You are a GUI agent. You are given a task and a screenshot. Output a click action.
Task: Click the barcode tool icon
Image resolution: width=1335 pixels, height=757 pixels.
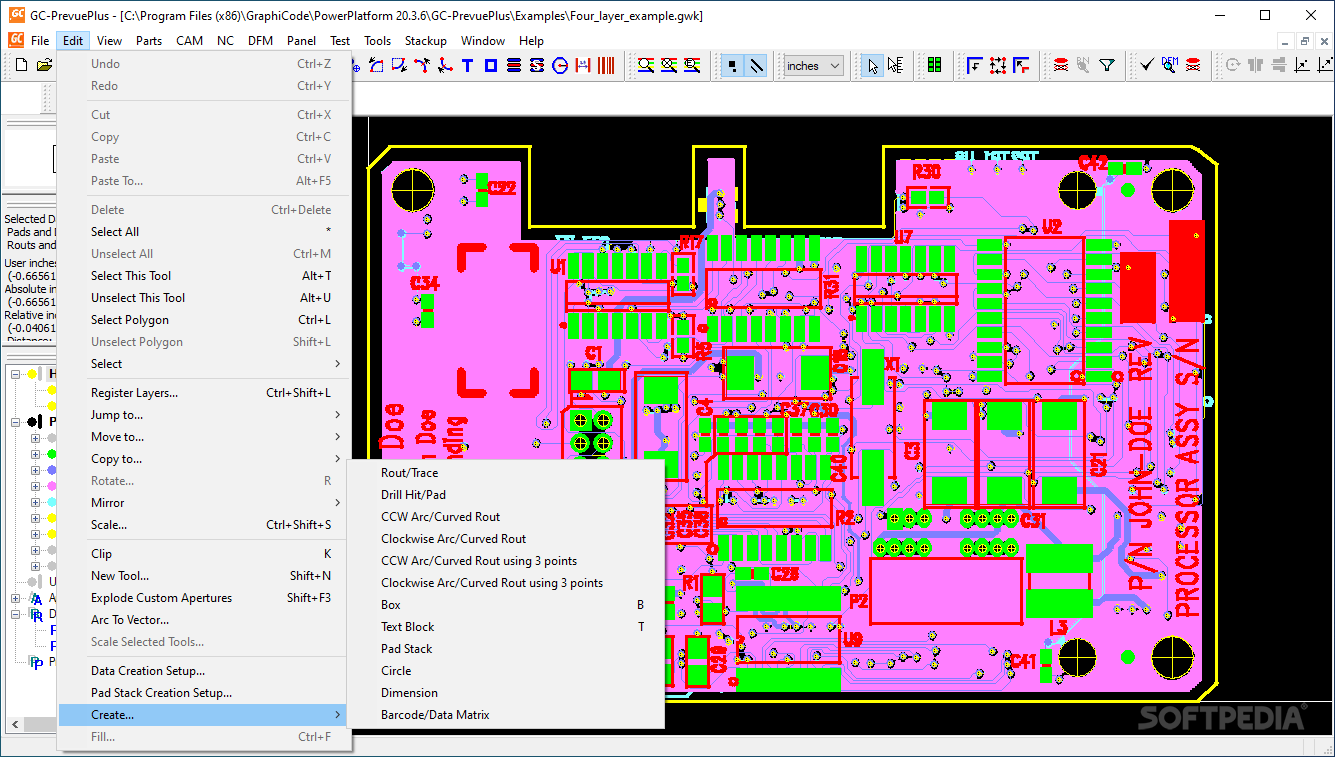[606, 65]
